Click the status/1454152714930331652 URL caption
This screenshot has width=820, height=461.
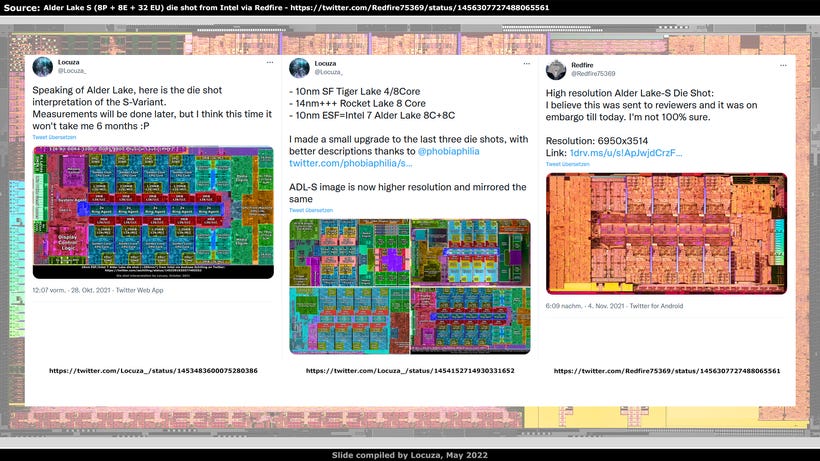point(410,371)
